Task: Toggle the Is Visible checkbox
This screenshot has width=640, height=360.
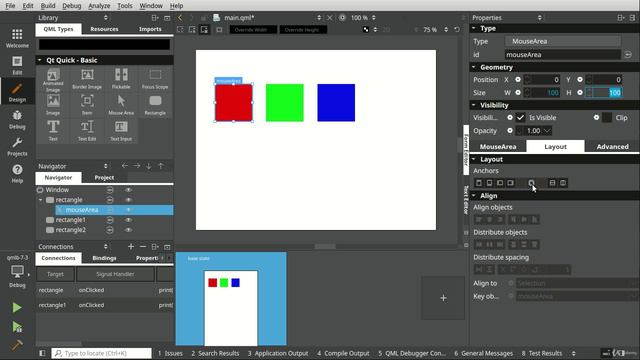Action: click(520, 118)
